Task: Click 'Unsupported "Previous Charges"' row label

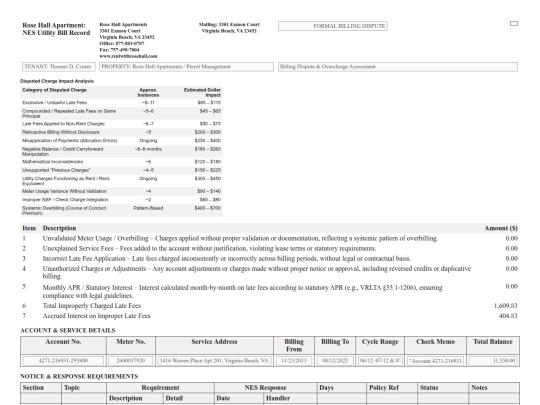Action: click(x=56, y=170)
